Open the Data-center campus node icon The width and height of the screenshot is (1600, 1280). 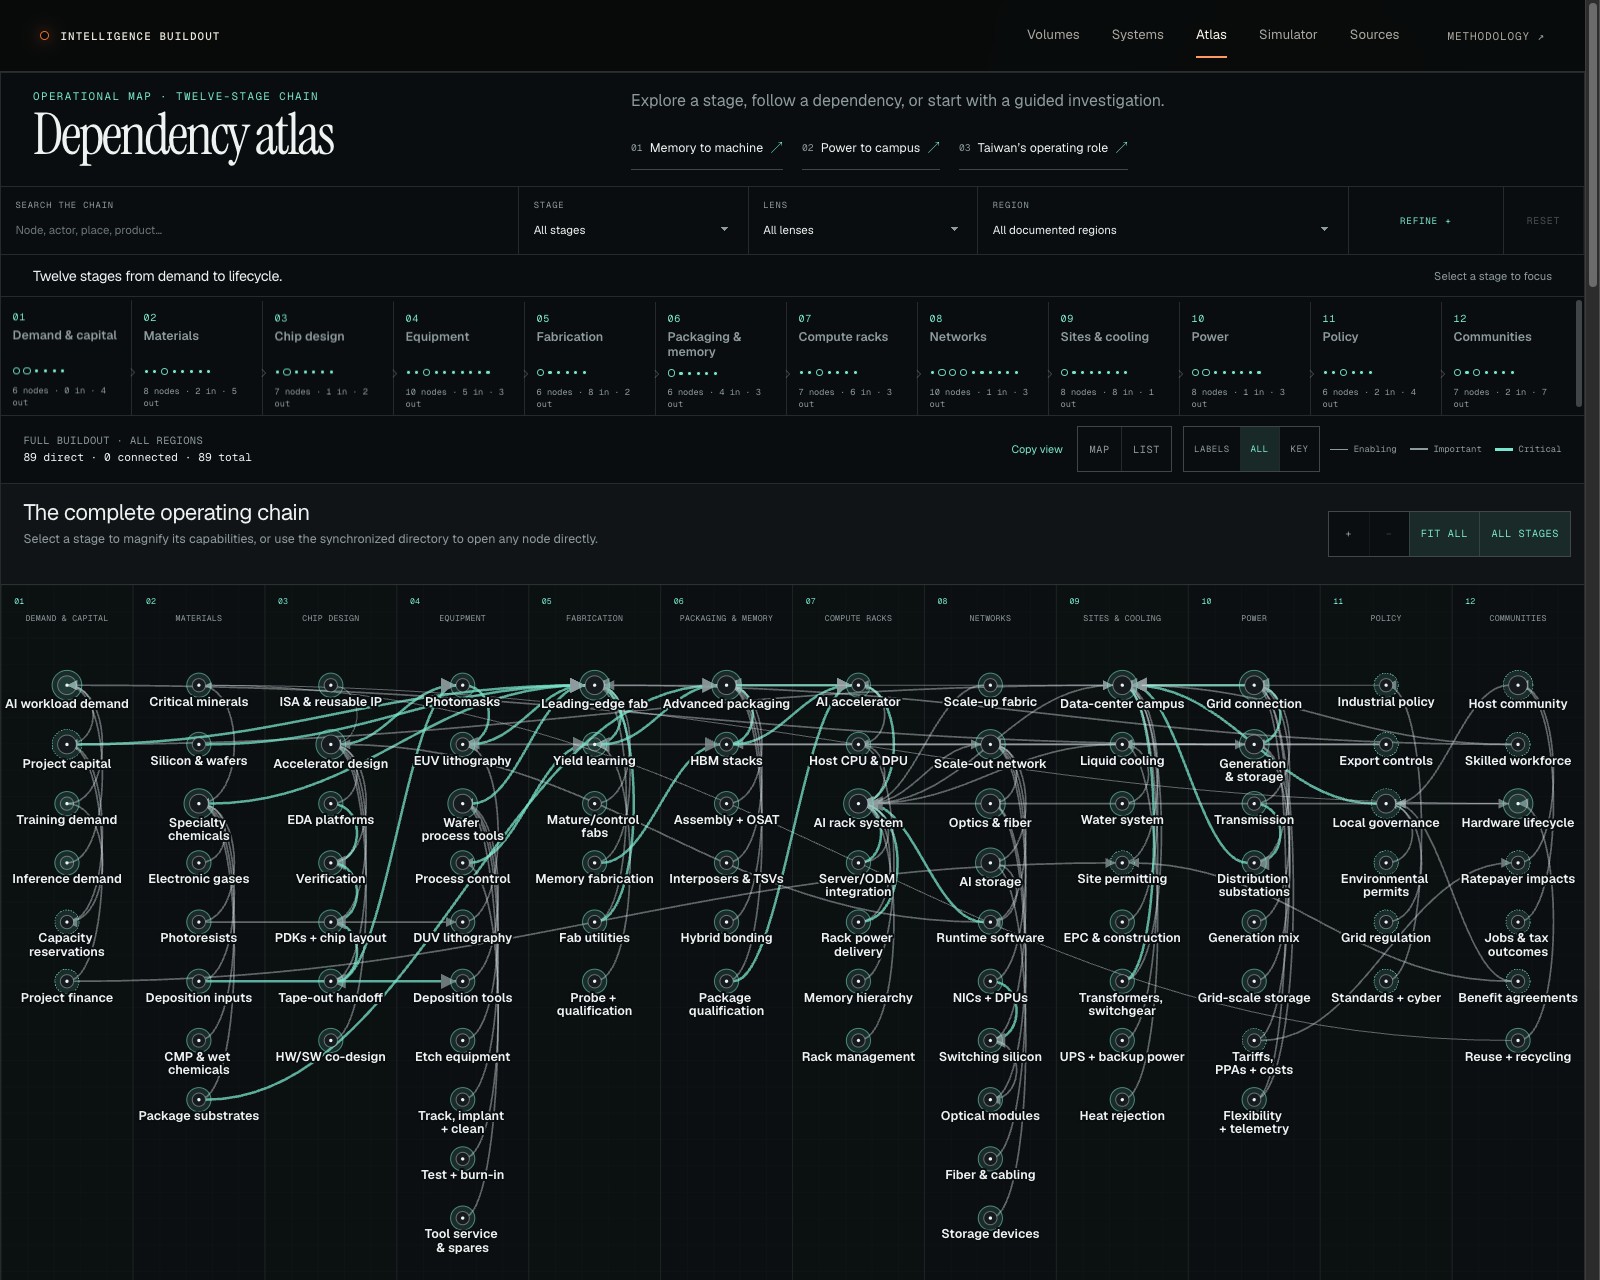point(1122,685)
